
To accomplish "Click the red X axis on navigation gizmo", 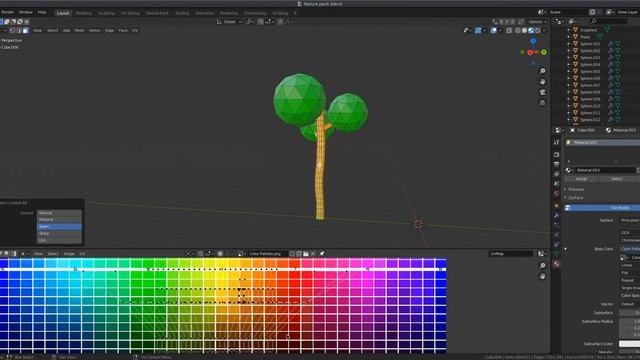I will (530, 52).
